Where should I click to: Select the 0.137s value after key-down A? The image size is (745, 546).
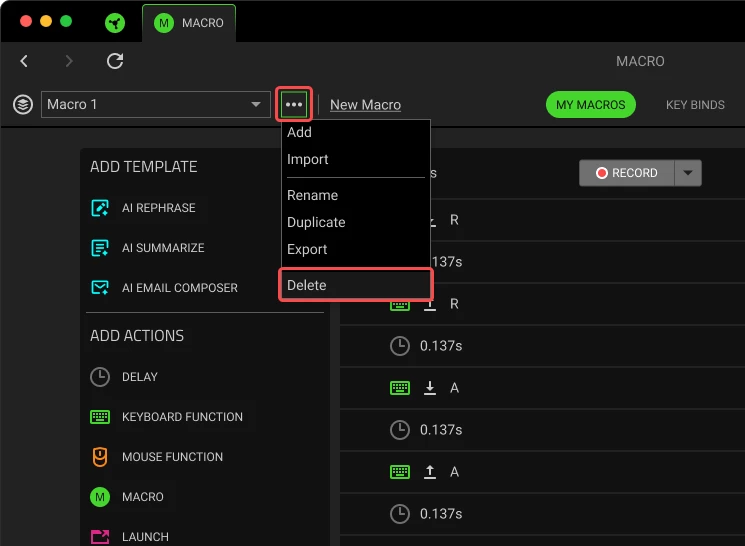point(441,430)
